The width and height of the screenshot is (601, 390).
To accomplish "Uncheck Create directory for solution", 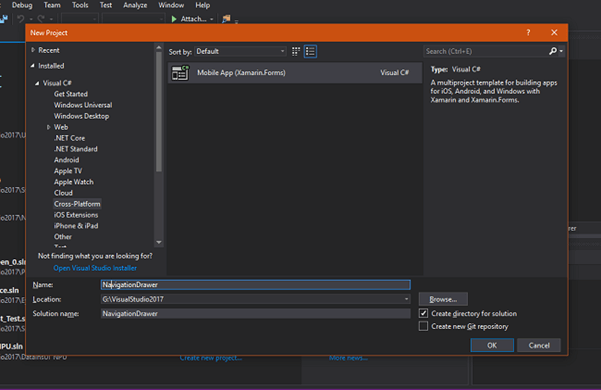I will pos(423,313).
